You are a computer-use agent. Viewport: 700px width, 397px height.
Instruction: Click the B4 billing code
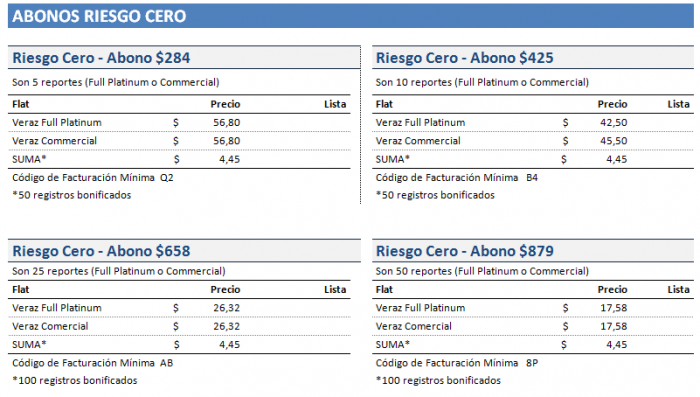pos(532,177)
